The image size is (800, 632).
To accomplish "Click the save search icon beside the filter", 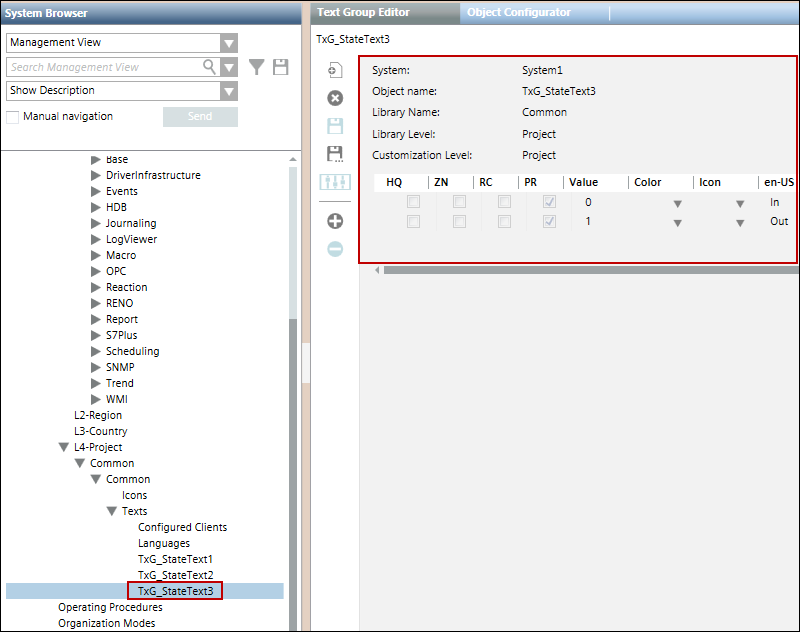I will pos(281,67).
